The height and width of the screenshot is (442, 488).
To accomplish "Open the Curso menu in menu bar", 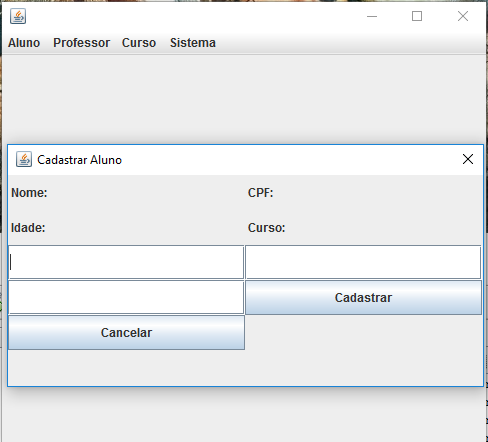I will (x=139, y=43).
